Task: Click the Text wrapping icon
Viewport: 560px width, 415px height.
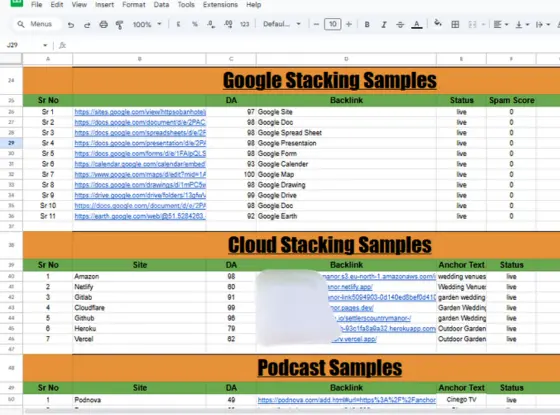Action: coord(539,24)
